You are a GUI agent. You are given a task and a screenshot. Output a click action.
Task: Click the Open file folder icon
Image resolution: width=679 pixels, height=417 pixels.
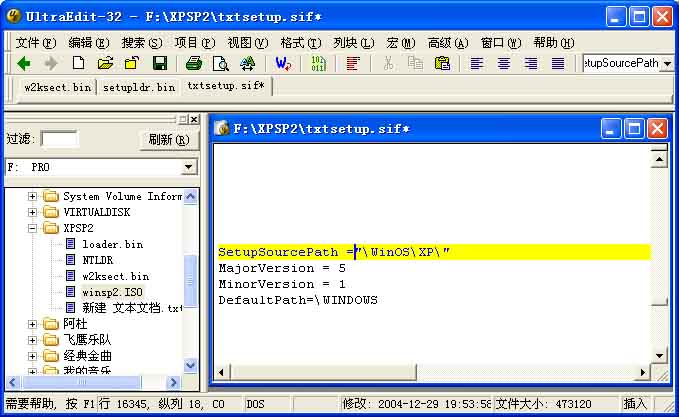click(x=105, y=64)
